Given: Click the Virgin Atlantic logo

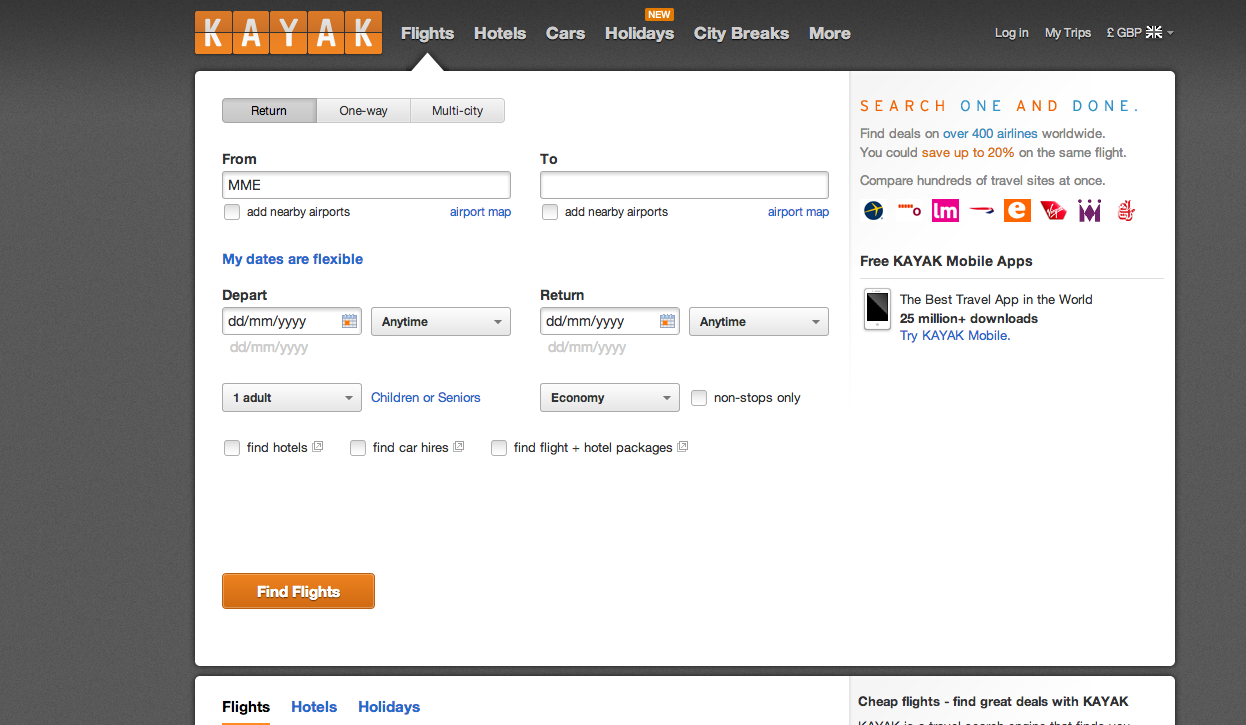Looking at the screenshot, I should point(1053,211).
